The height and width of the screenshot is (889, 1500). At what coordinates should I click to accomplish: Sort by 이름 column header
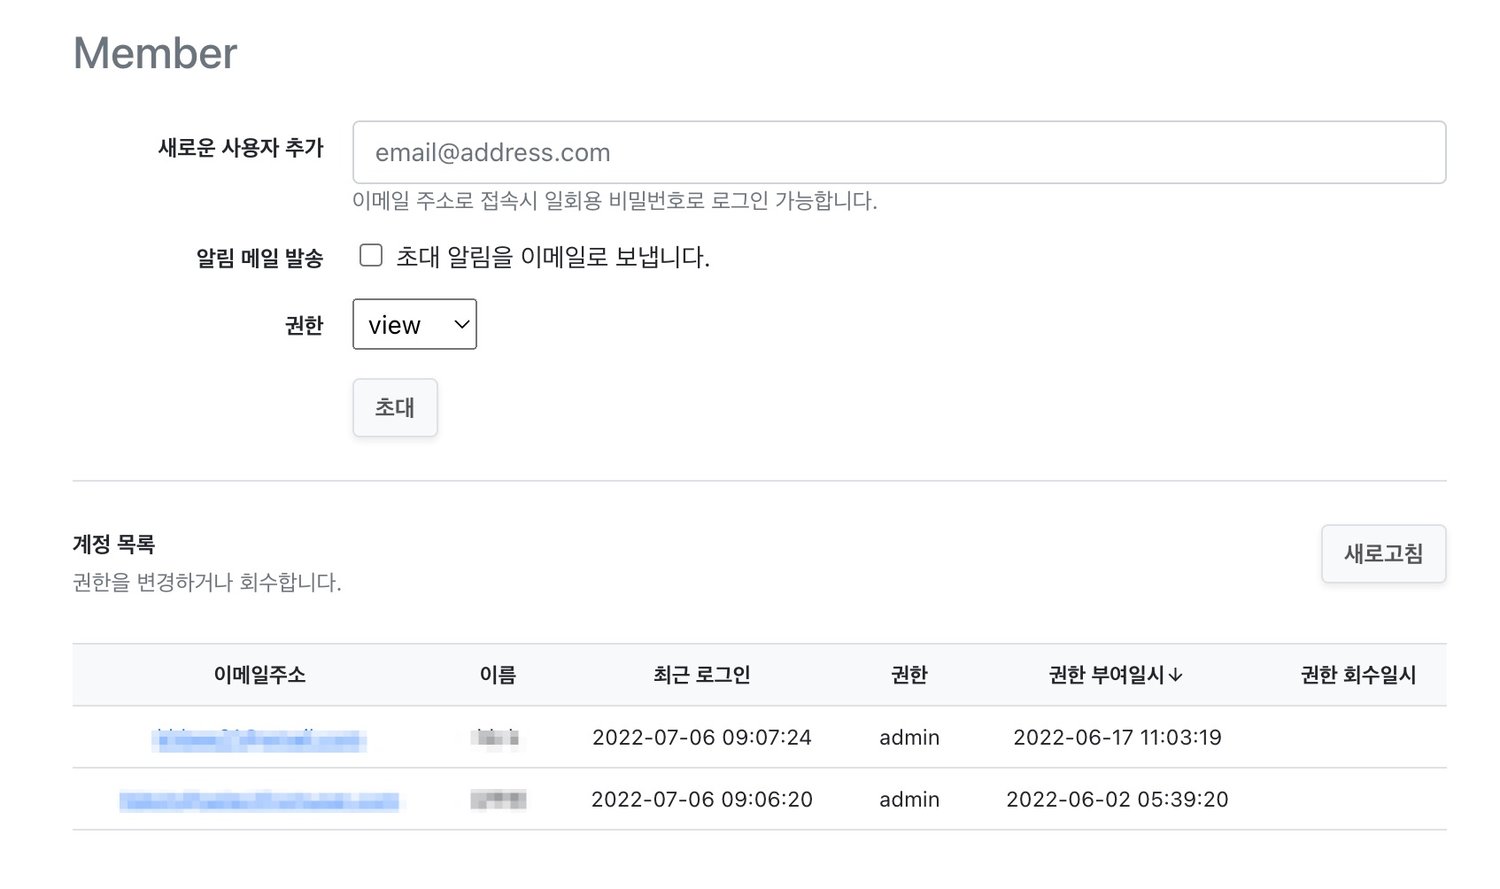click(x=498, y=675)
